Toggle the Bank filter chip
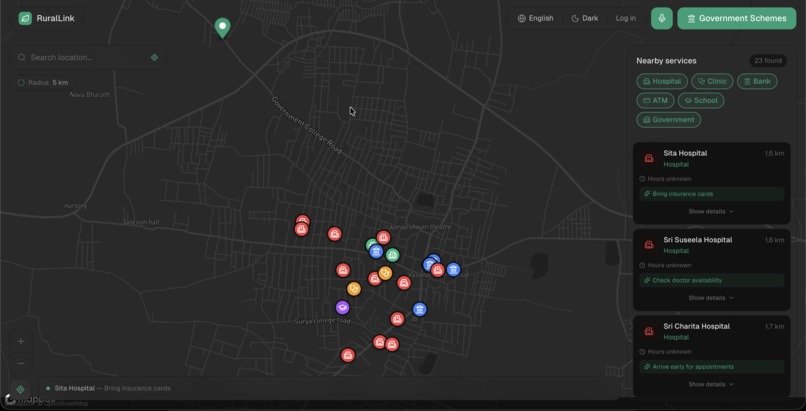This screenshot has width=806, height=411. pos(757,81)
